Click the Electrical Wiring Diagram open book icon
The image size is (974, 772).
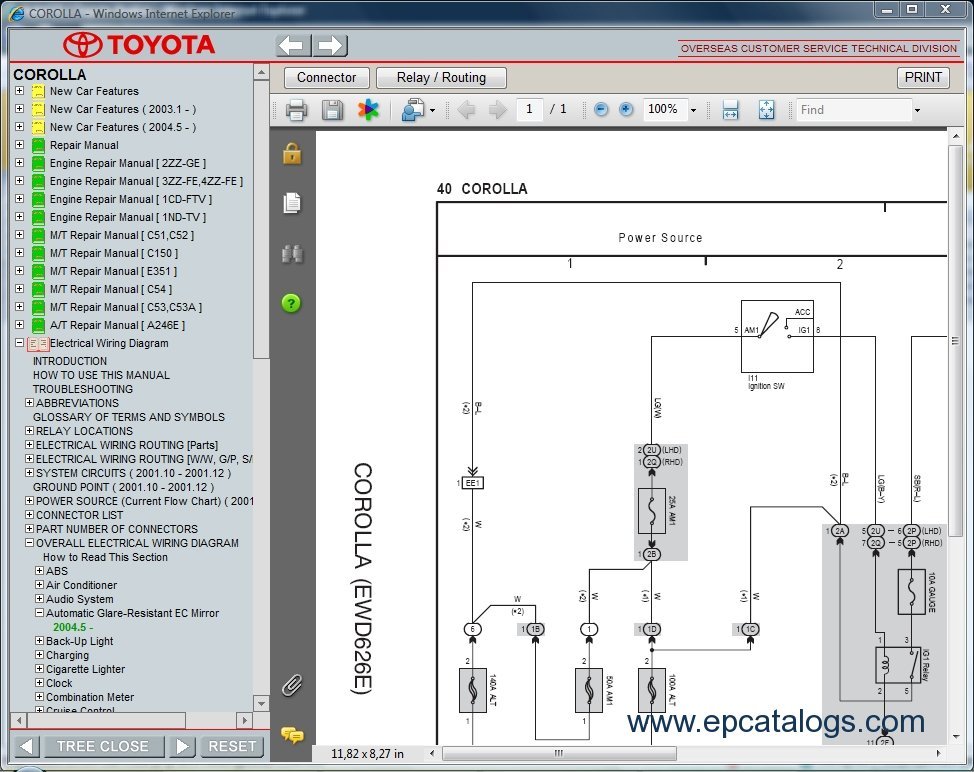coord(39,343)
